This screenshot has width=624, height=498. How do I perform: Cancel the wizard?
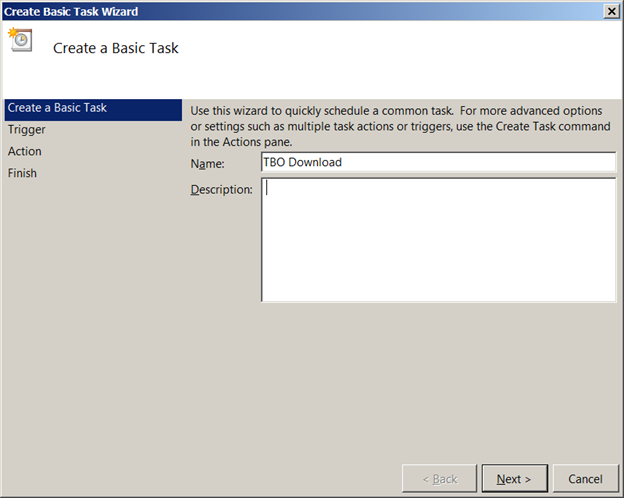tap(585, 478)
